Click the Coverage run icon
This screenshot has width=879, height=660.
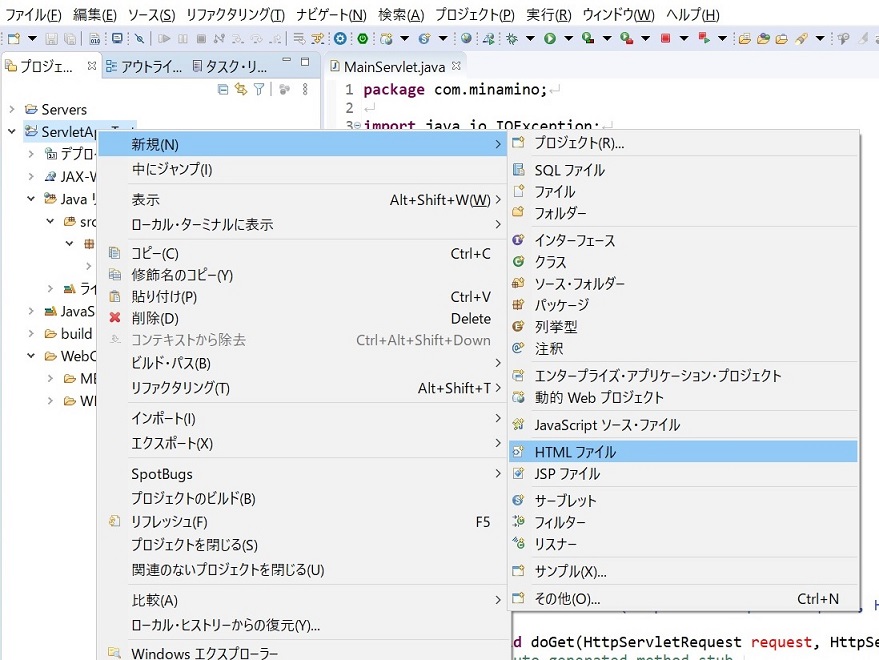tap(588, 38)
